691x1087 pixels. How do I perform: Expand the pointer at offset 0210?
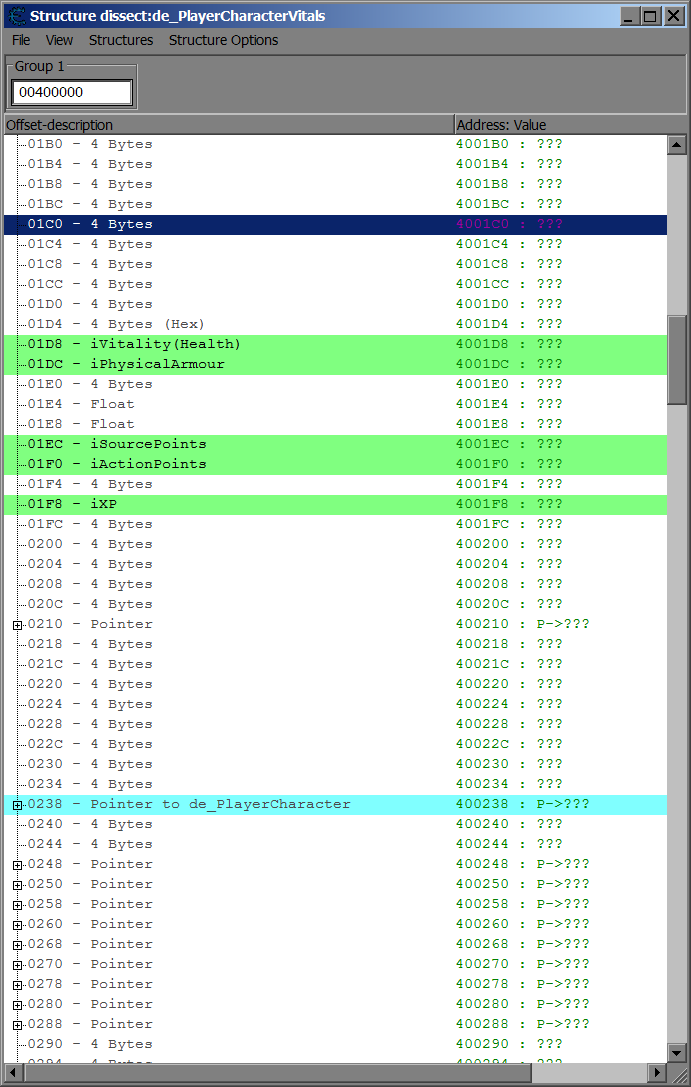pos(18,625)
